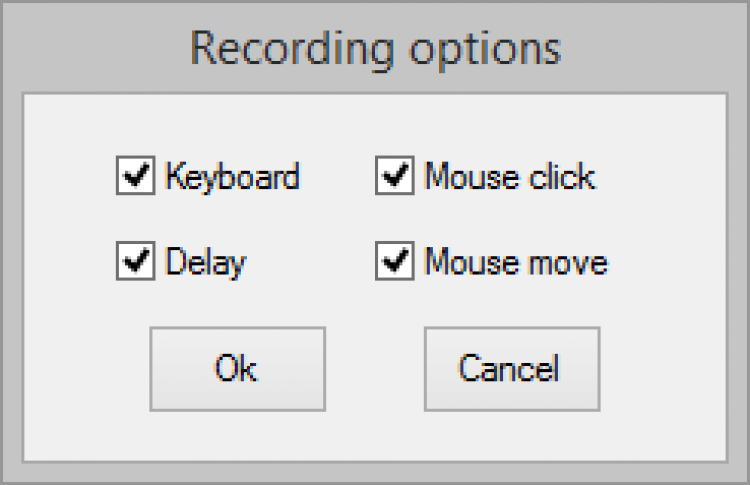Viewport: 750px width, 485px height.
Task: Exclude mouse clicks from the recording
Action: pyautogui.click(x=394, y=177)
